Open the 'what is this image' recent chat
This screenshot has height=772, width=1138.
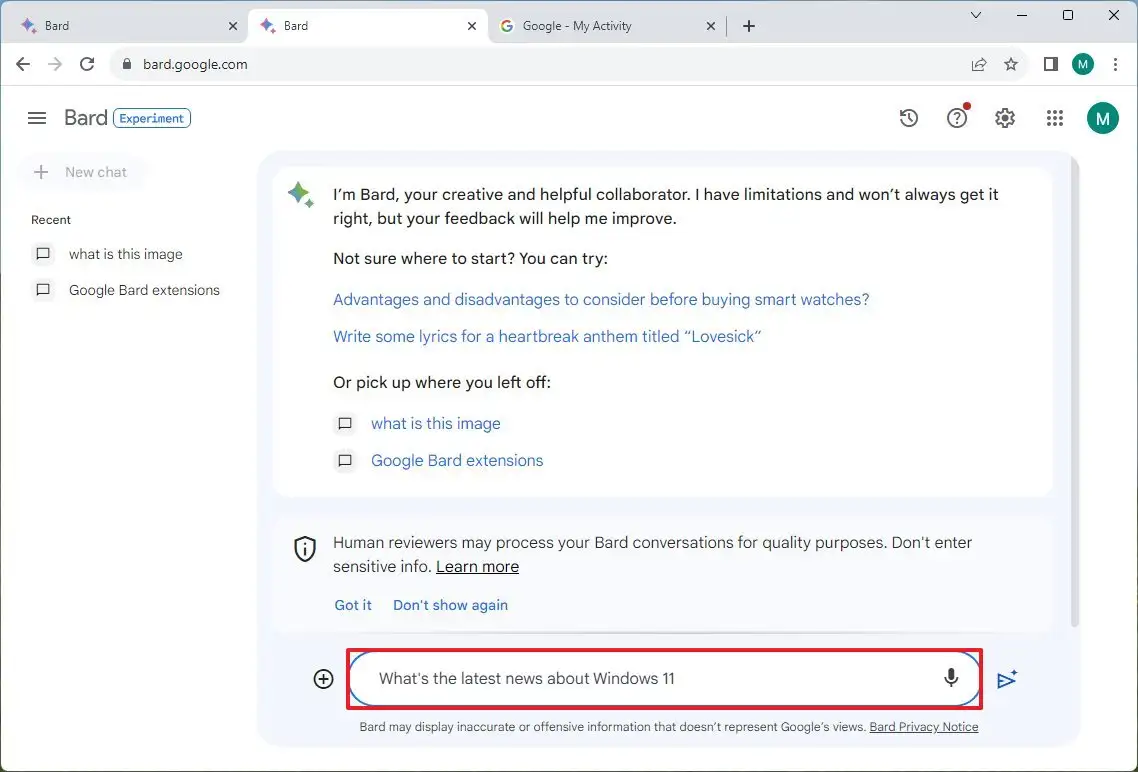tap(125, 254)
